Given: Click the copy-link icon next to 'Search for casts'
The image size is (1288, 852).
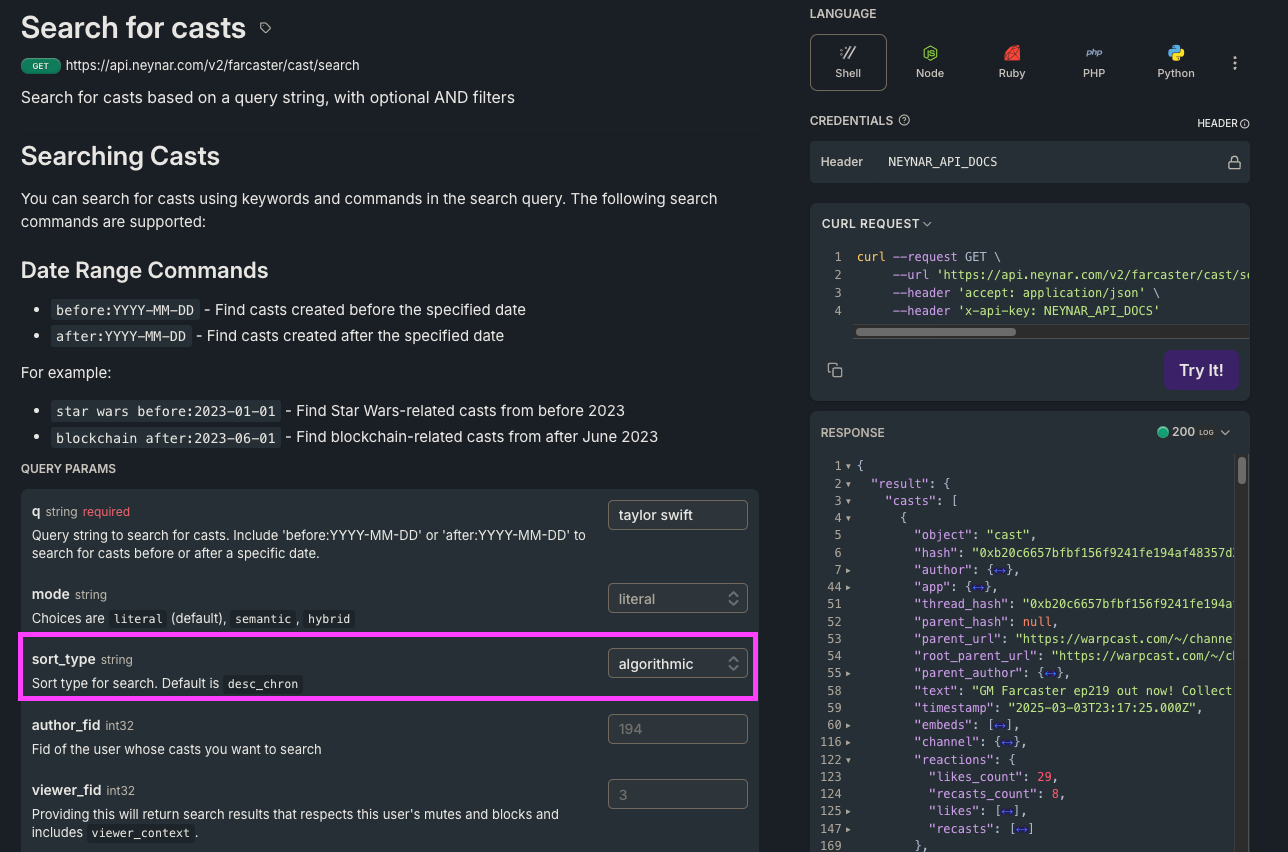Looking at the screenshot, I should 264,29.
